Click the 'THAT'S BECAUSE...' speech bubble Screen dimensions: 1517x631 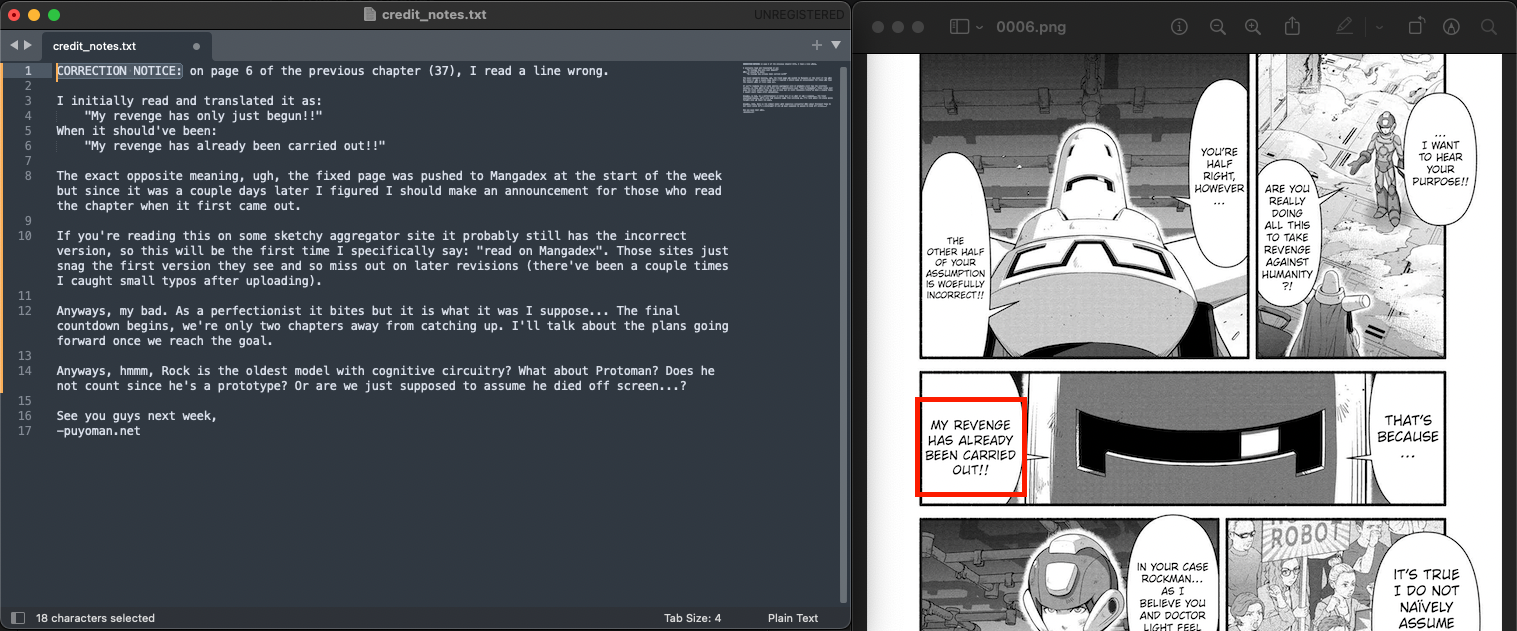[1407, 437]
